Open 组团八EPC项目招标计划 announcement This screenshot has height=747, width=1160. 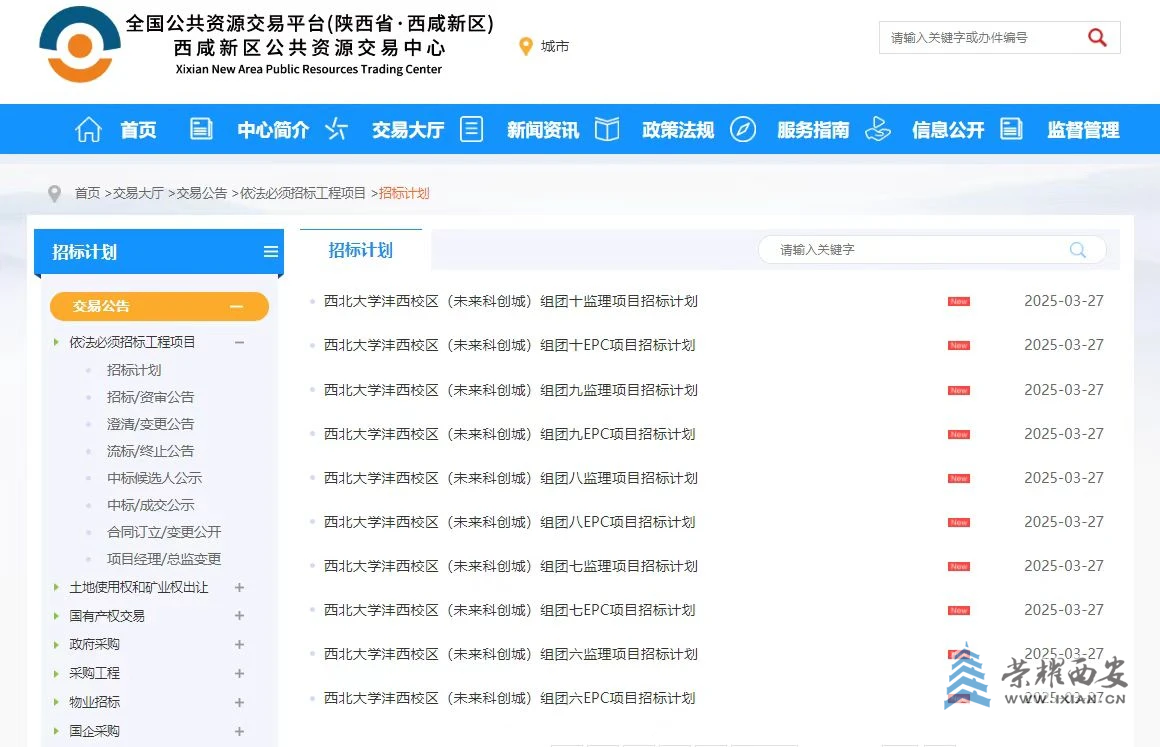(509, 522)
